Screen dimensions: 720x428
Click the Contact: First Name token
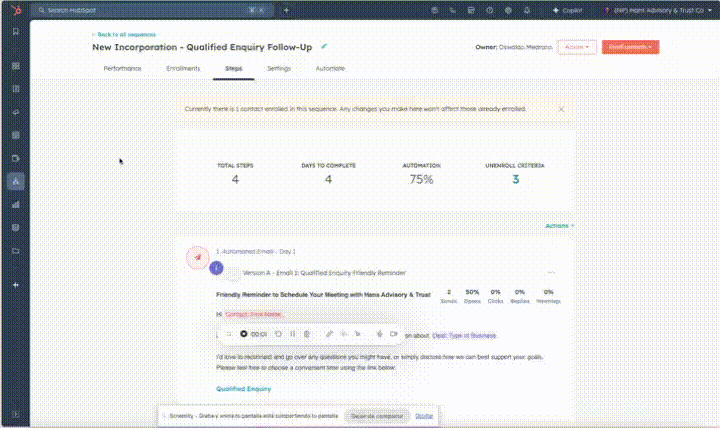(x=253, y=314)
